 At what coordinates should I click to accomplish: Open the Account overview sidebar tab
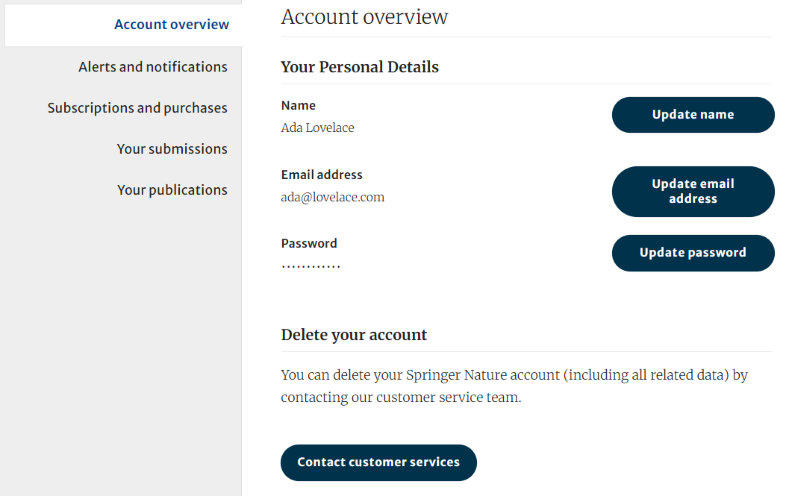pos(171,24)
